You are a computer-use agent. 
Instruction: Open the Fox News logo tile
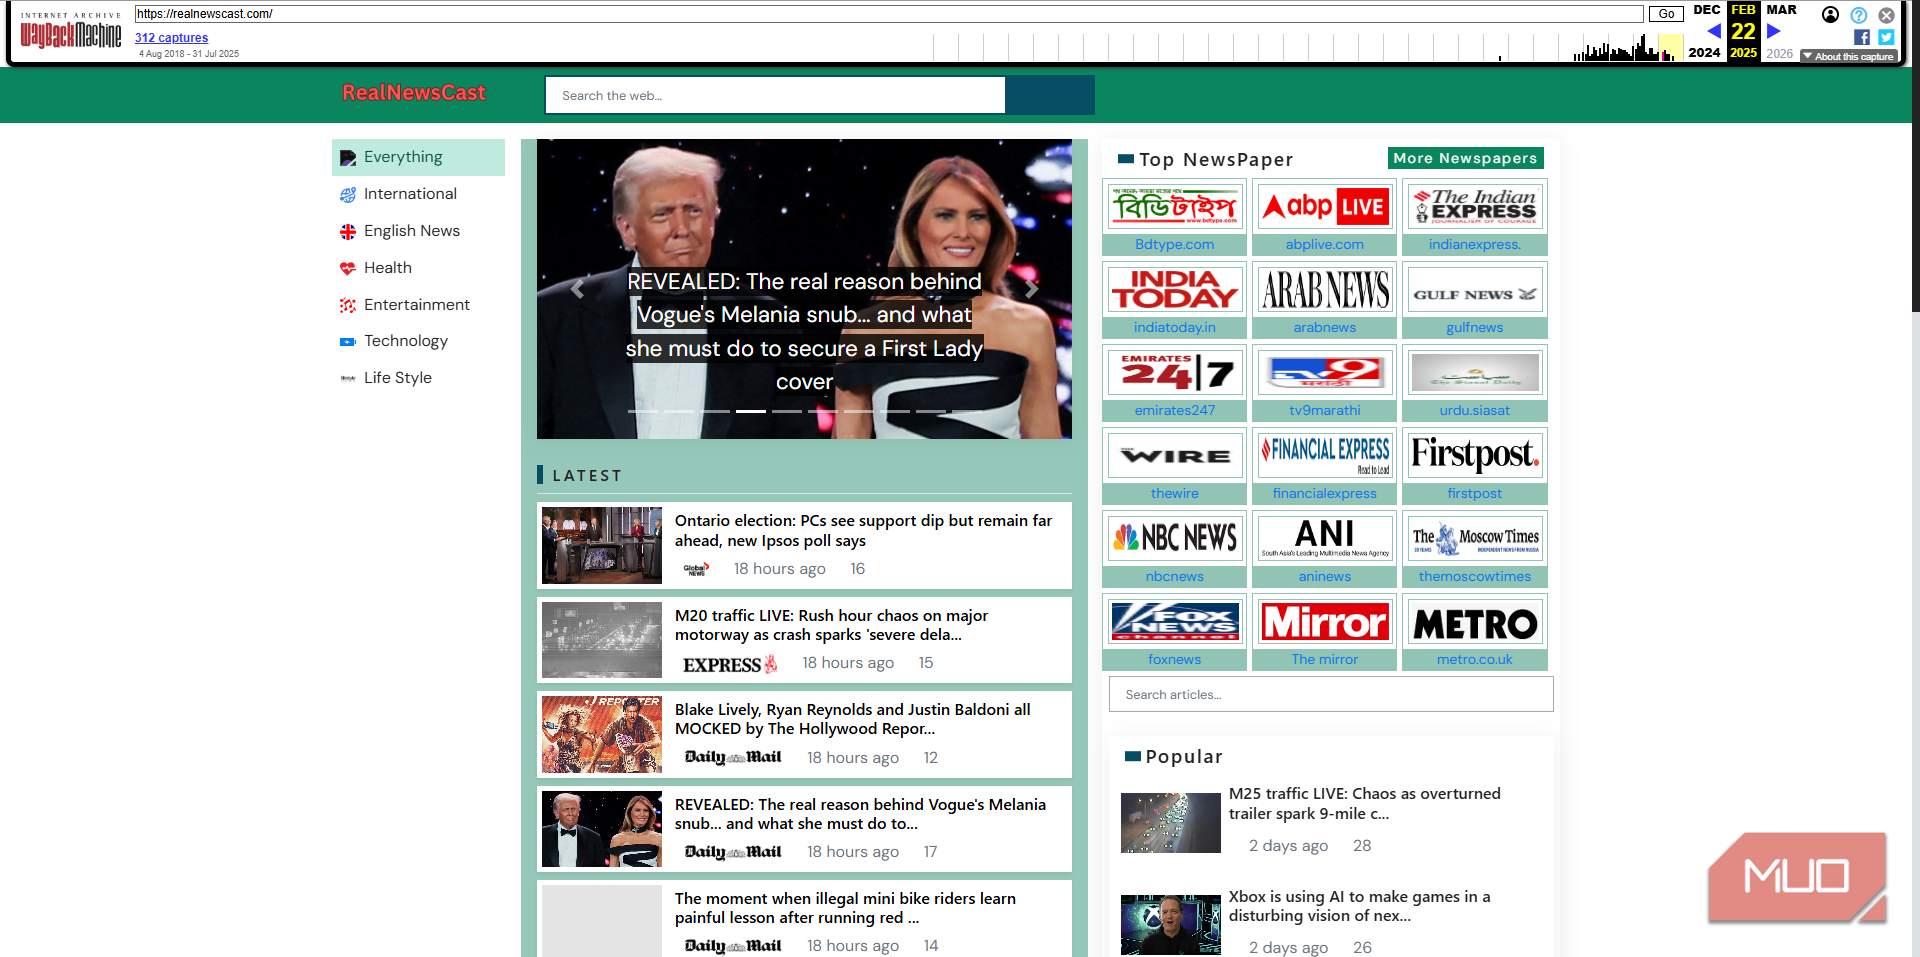point(1174,622)
